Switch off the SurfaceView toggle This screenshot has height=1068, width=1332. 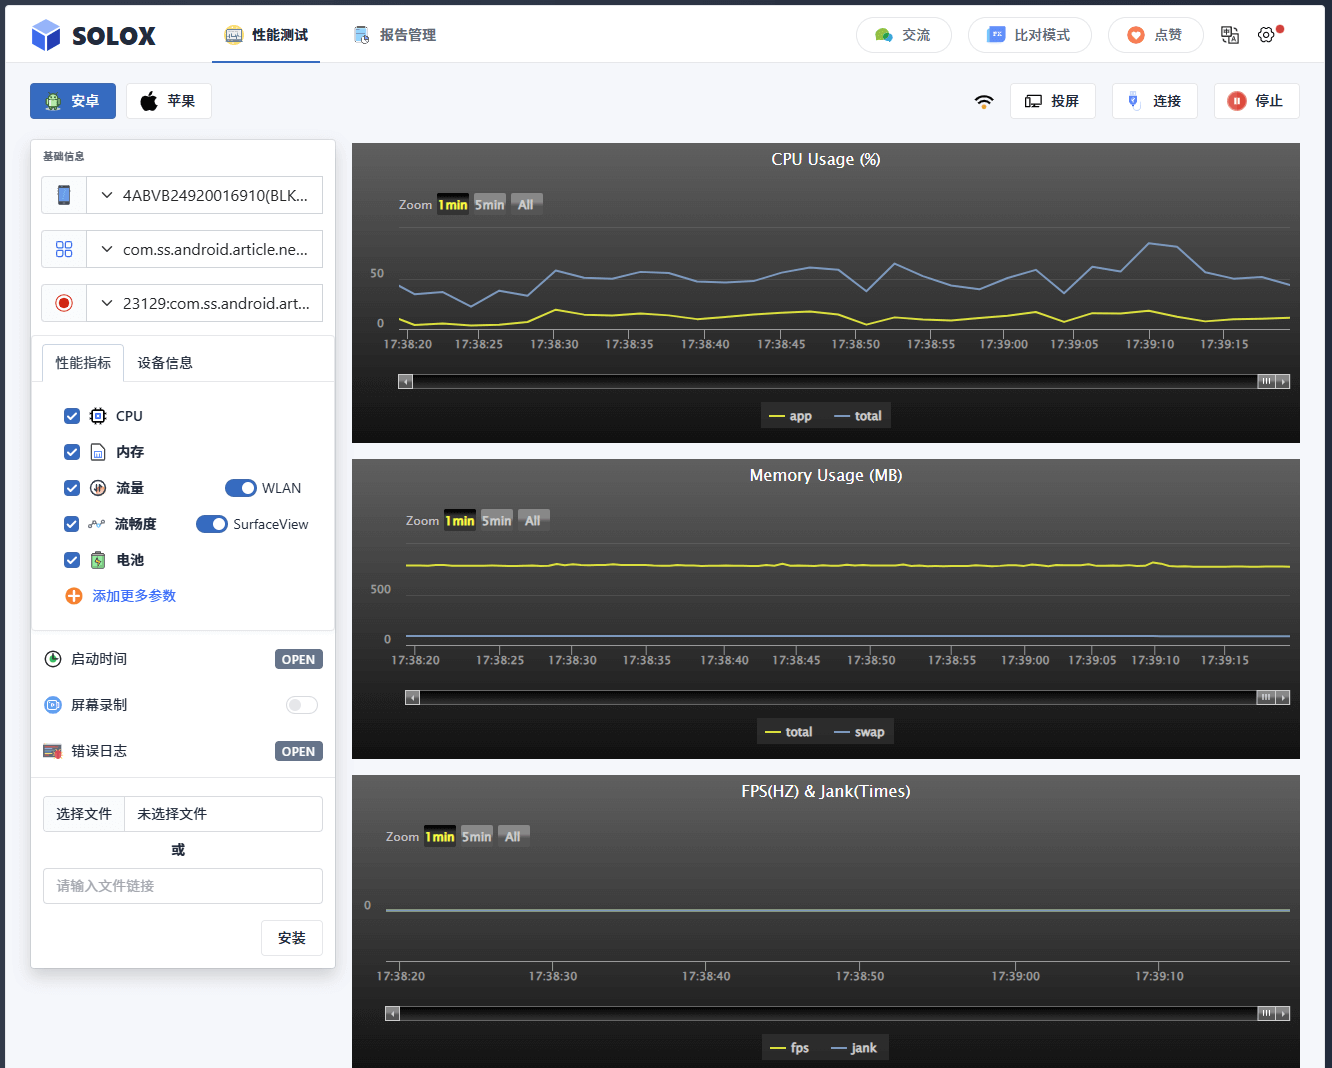point(212,524)
